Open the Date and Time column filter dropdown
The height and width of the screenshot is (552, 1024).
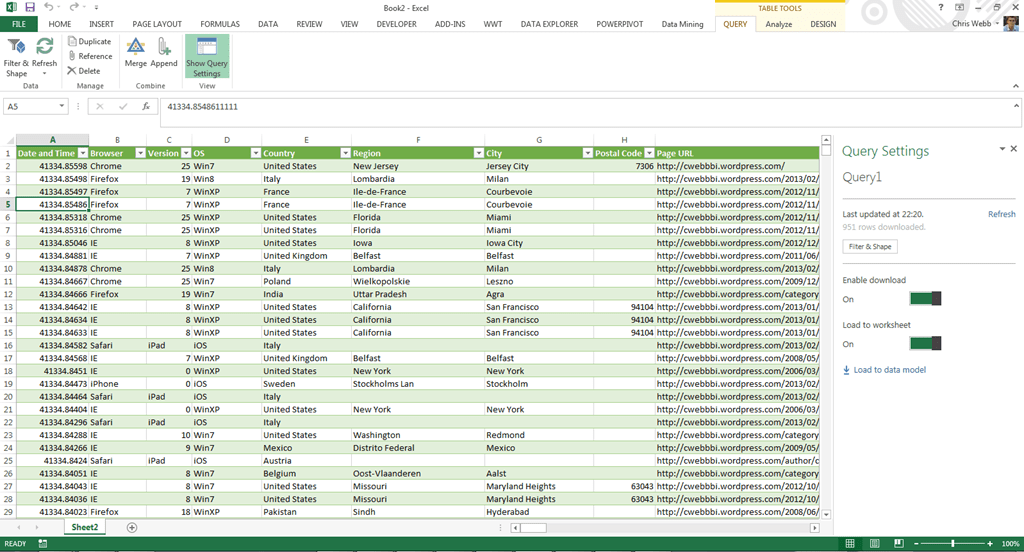click(83, 153)
